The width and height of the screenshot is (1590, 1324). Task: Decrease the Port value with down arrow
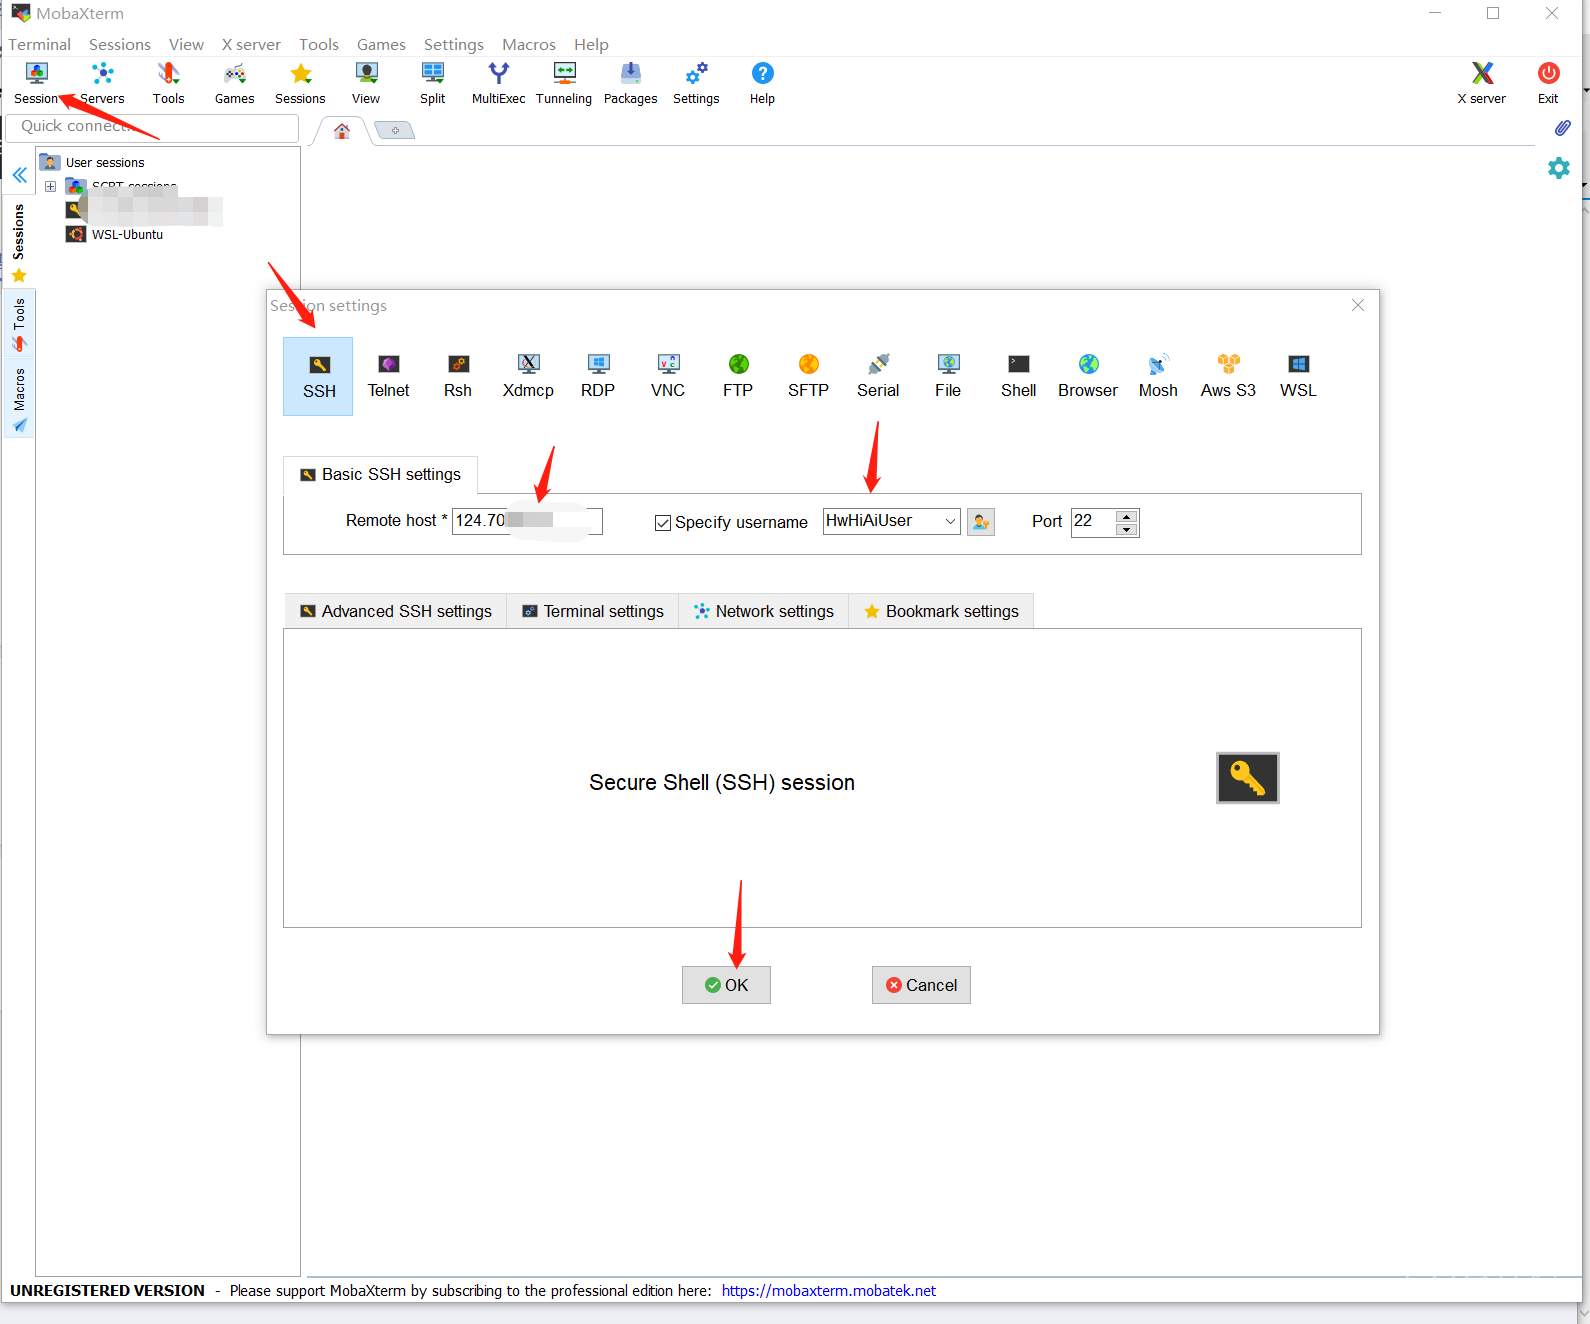click(1127, 529)
